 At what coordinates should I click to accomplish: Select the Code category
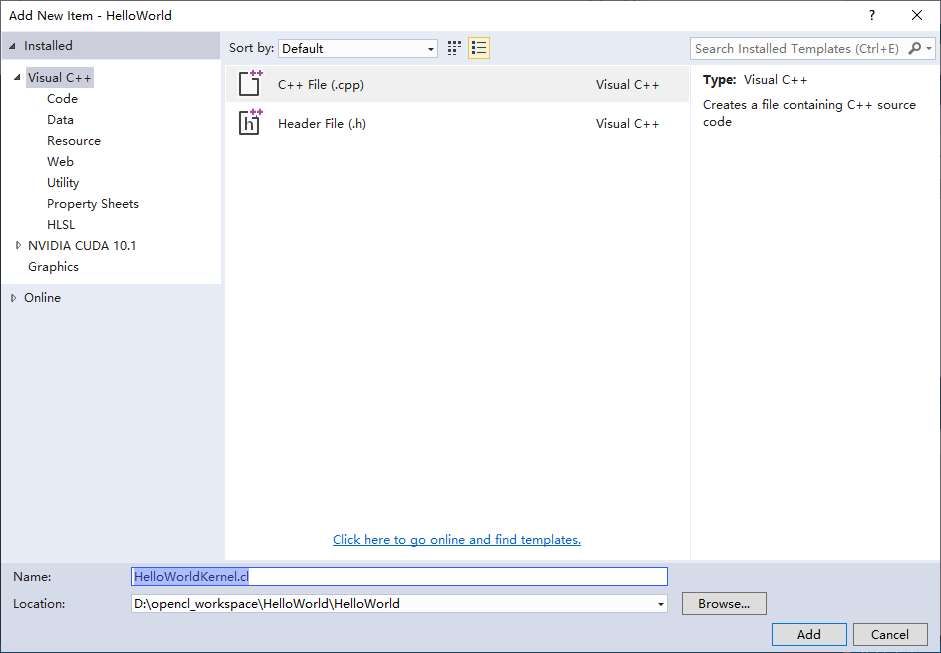(62, 98)
